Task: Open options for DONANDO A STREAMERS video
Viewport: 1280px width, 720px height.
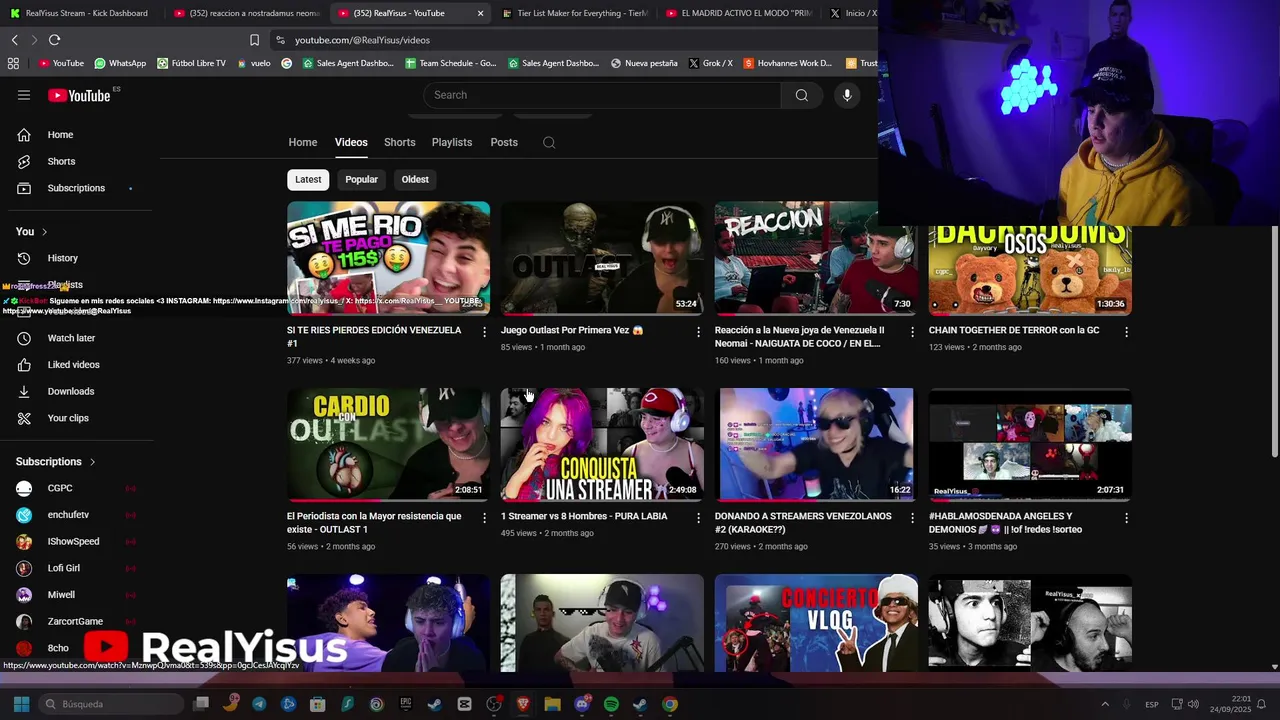Action: (912, 518)
